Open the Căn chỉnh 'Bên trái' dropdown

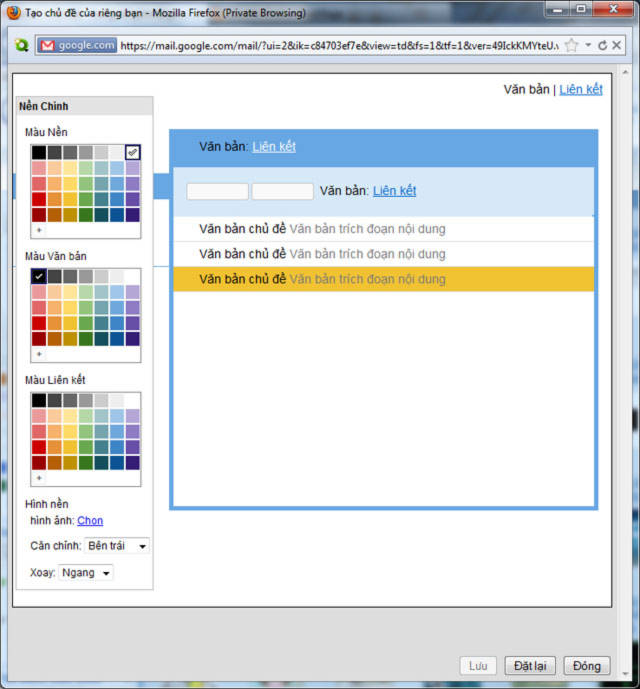[x=117, y=546]
